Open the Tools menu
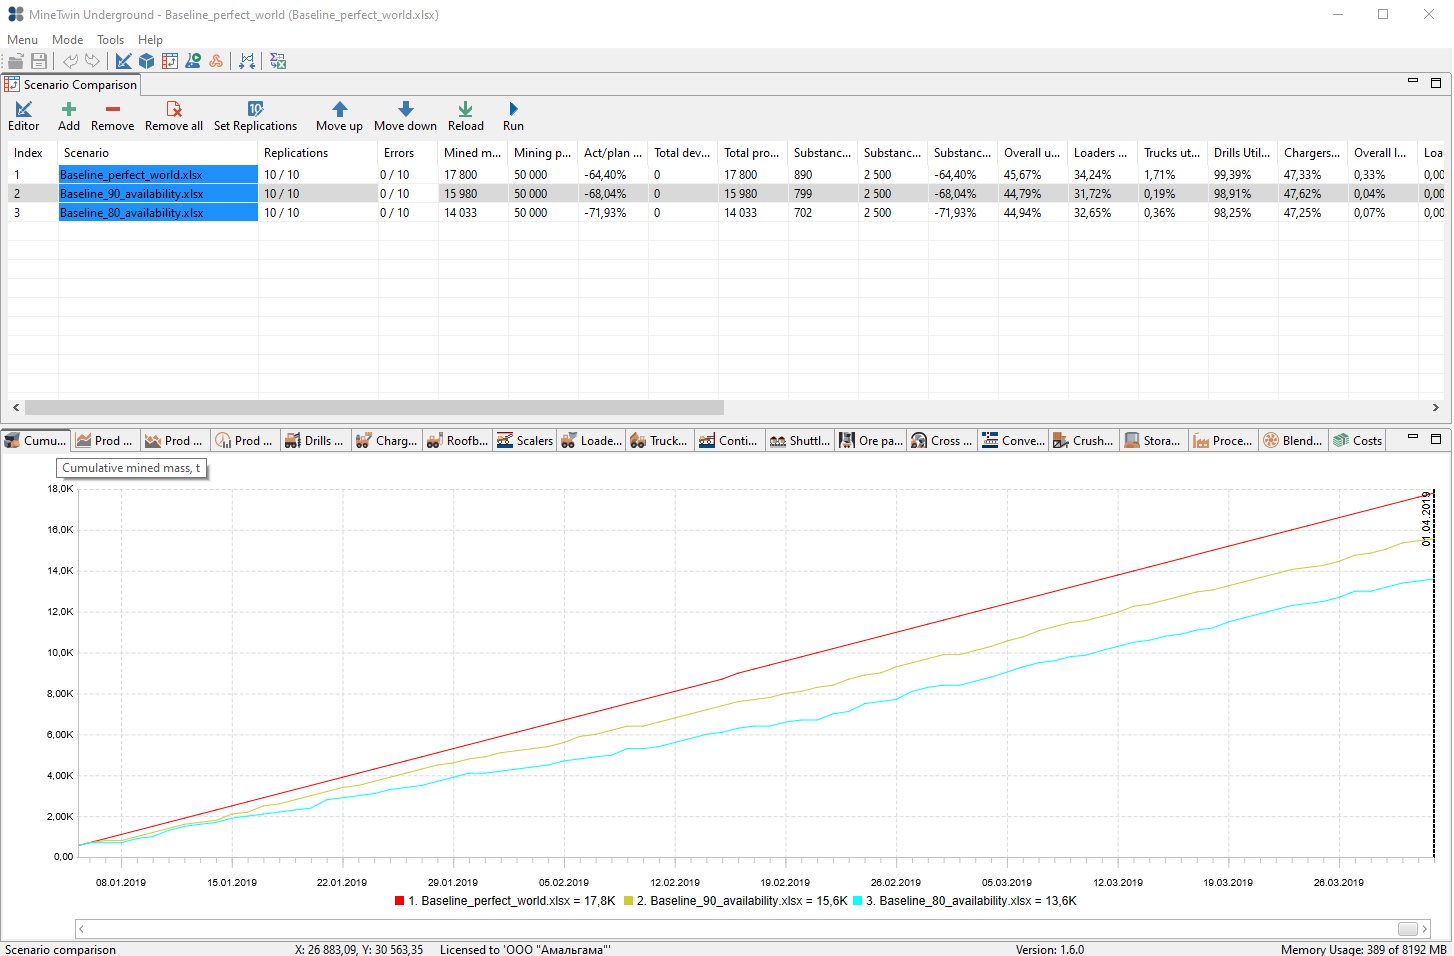 (110, 40)
